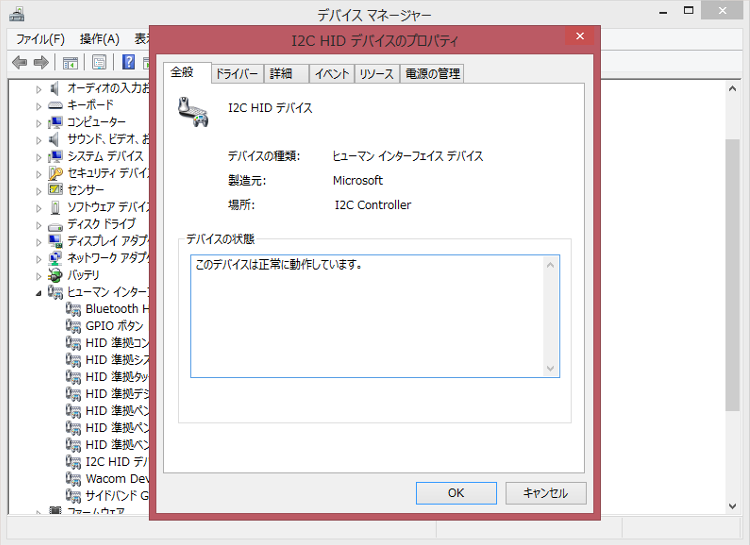Click the ネットワーク アダプター icon
The width and height of the screenshot is (750, 545).
coord(55,258)
